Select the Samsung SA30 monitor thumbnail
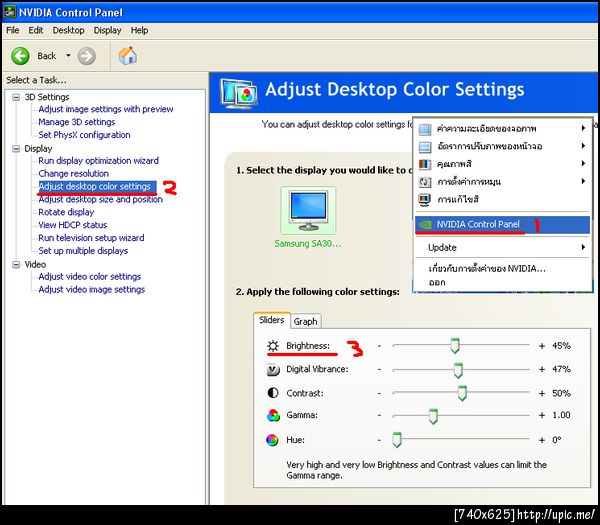The height and width of the screenshot is (525, 600). [x=308, y=210]
